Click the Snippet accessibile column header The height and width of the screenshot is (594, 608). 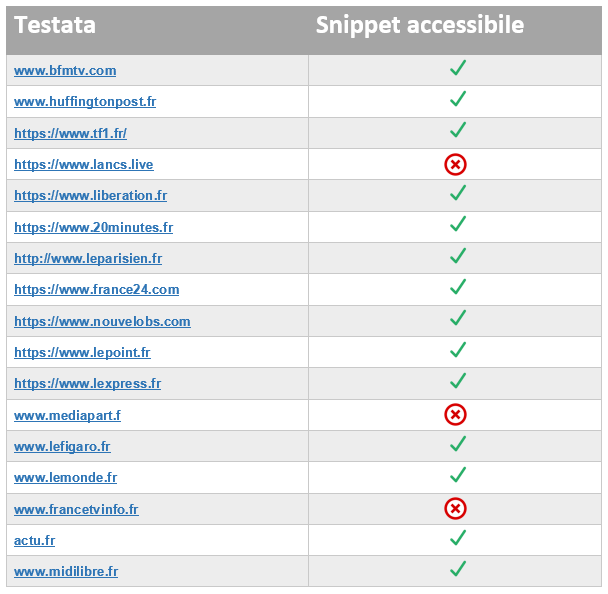(x=420, y=26)
